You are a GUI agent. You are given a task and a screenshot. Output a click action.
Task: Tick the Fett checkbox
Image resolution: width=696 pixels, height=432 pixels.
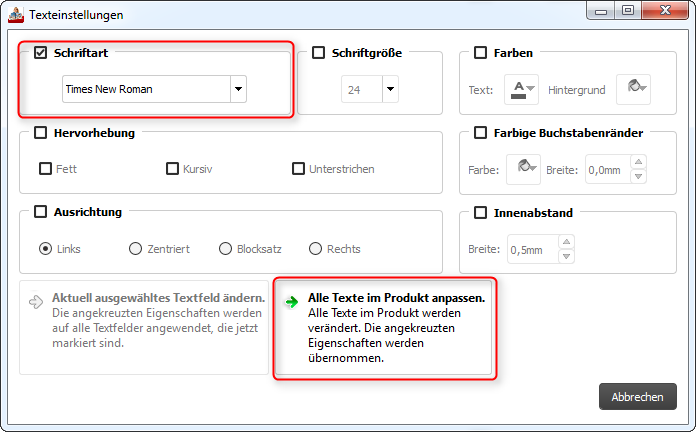[x=45, y=169]
